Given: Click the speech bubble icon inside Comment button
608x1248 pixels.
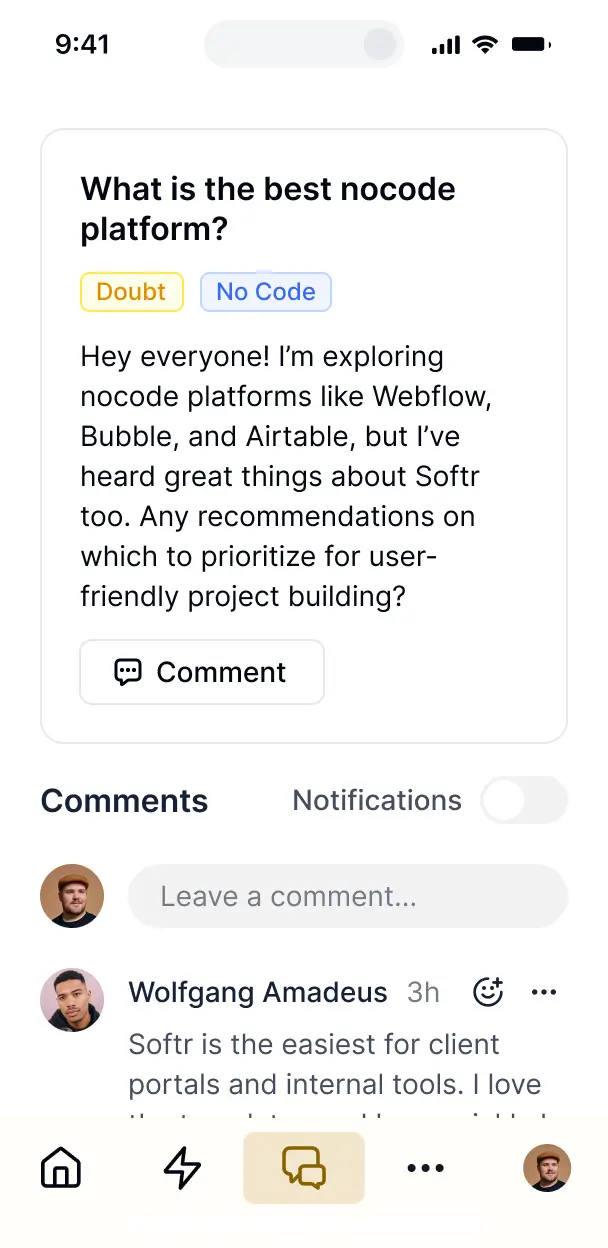Looking at the screenshot, I should point(128,671).
